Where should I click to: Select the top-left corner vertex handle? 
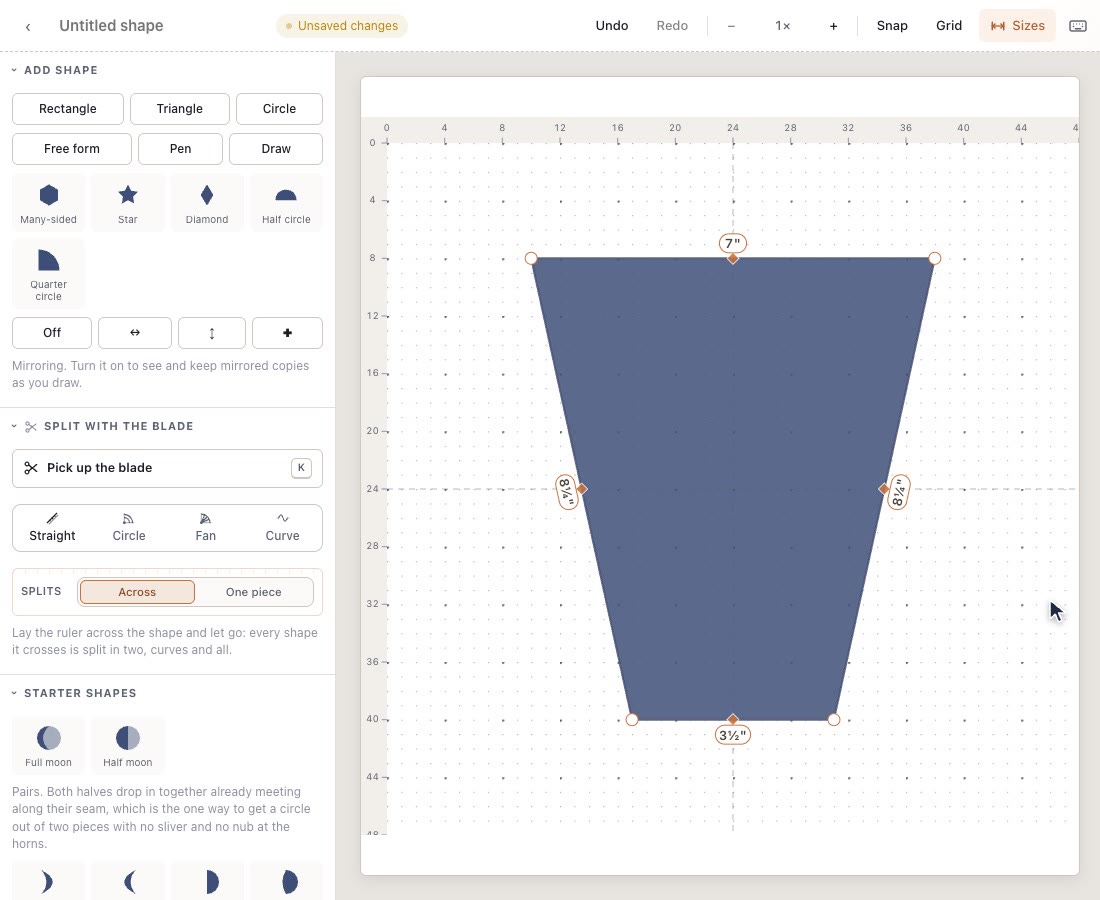tap(531, 259)
